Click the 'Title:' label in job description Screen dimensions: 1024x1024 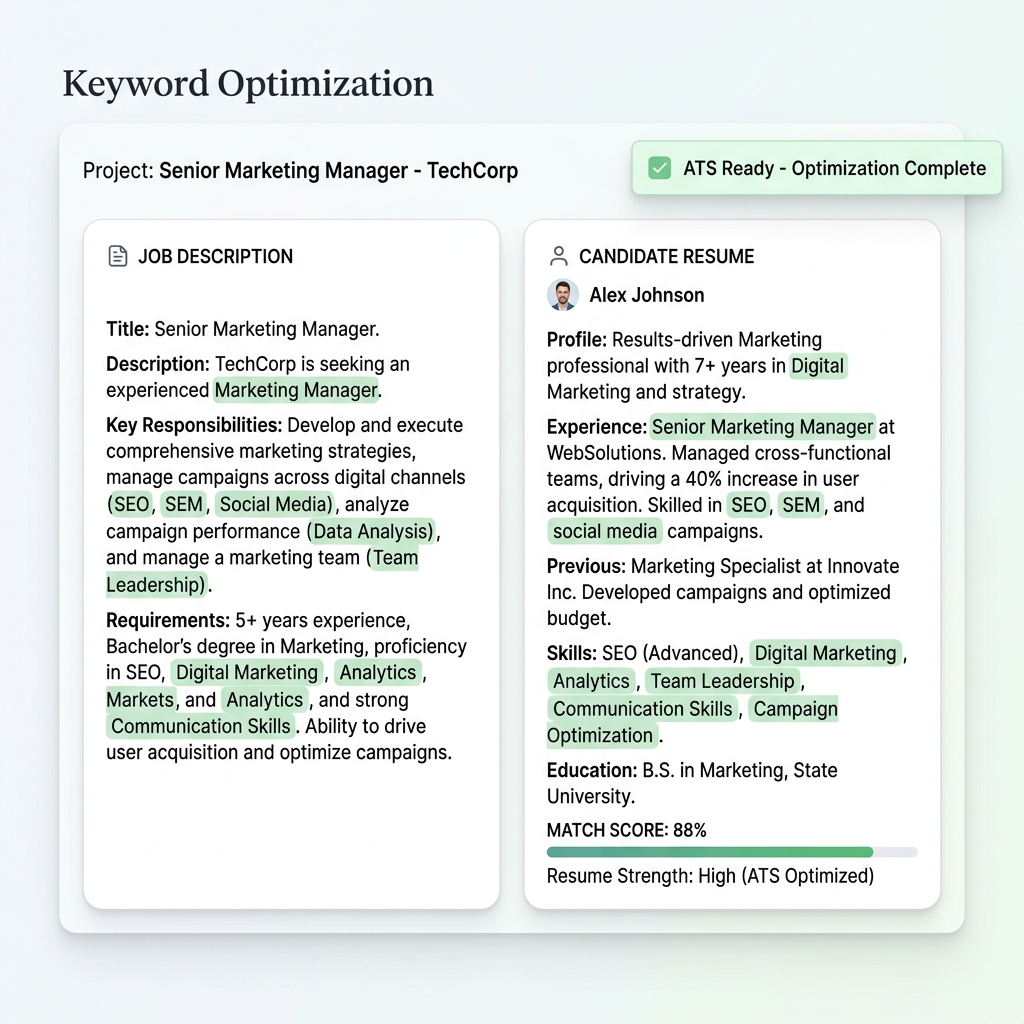(128, 329)
